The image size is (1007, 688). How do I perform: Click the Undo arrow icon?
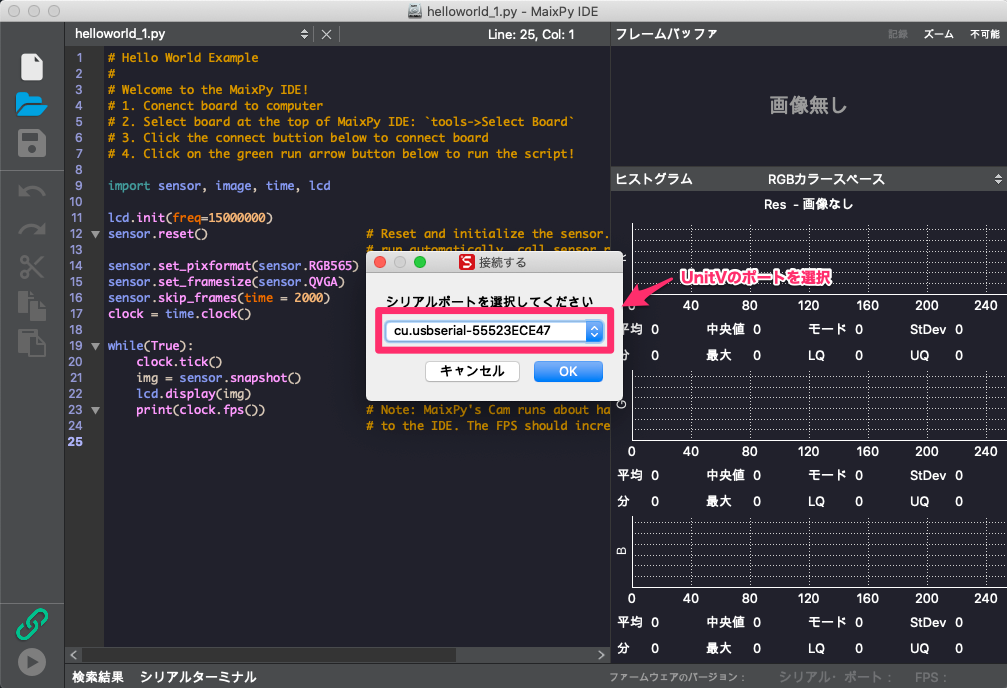(32, 191)
